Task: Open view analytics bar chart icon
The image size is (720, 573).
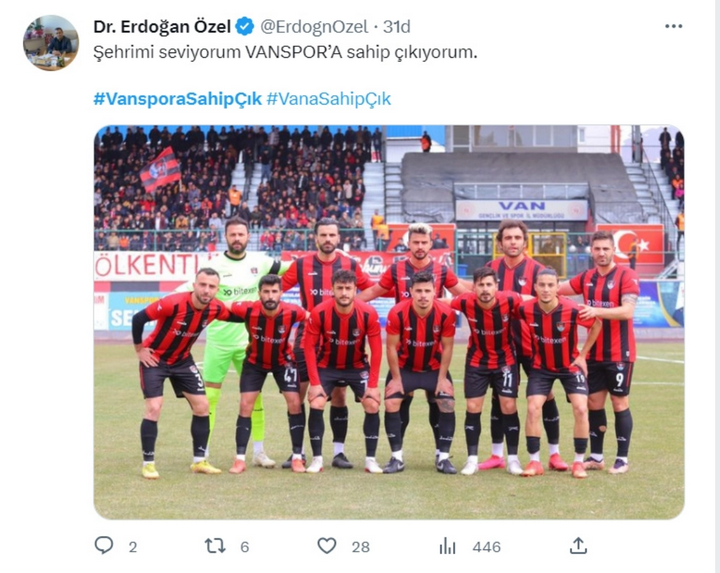Action: pos(447,546)
